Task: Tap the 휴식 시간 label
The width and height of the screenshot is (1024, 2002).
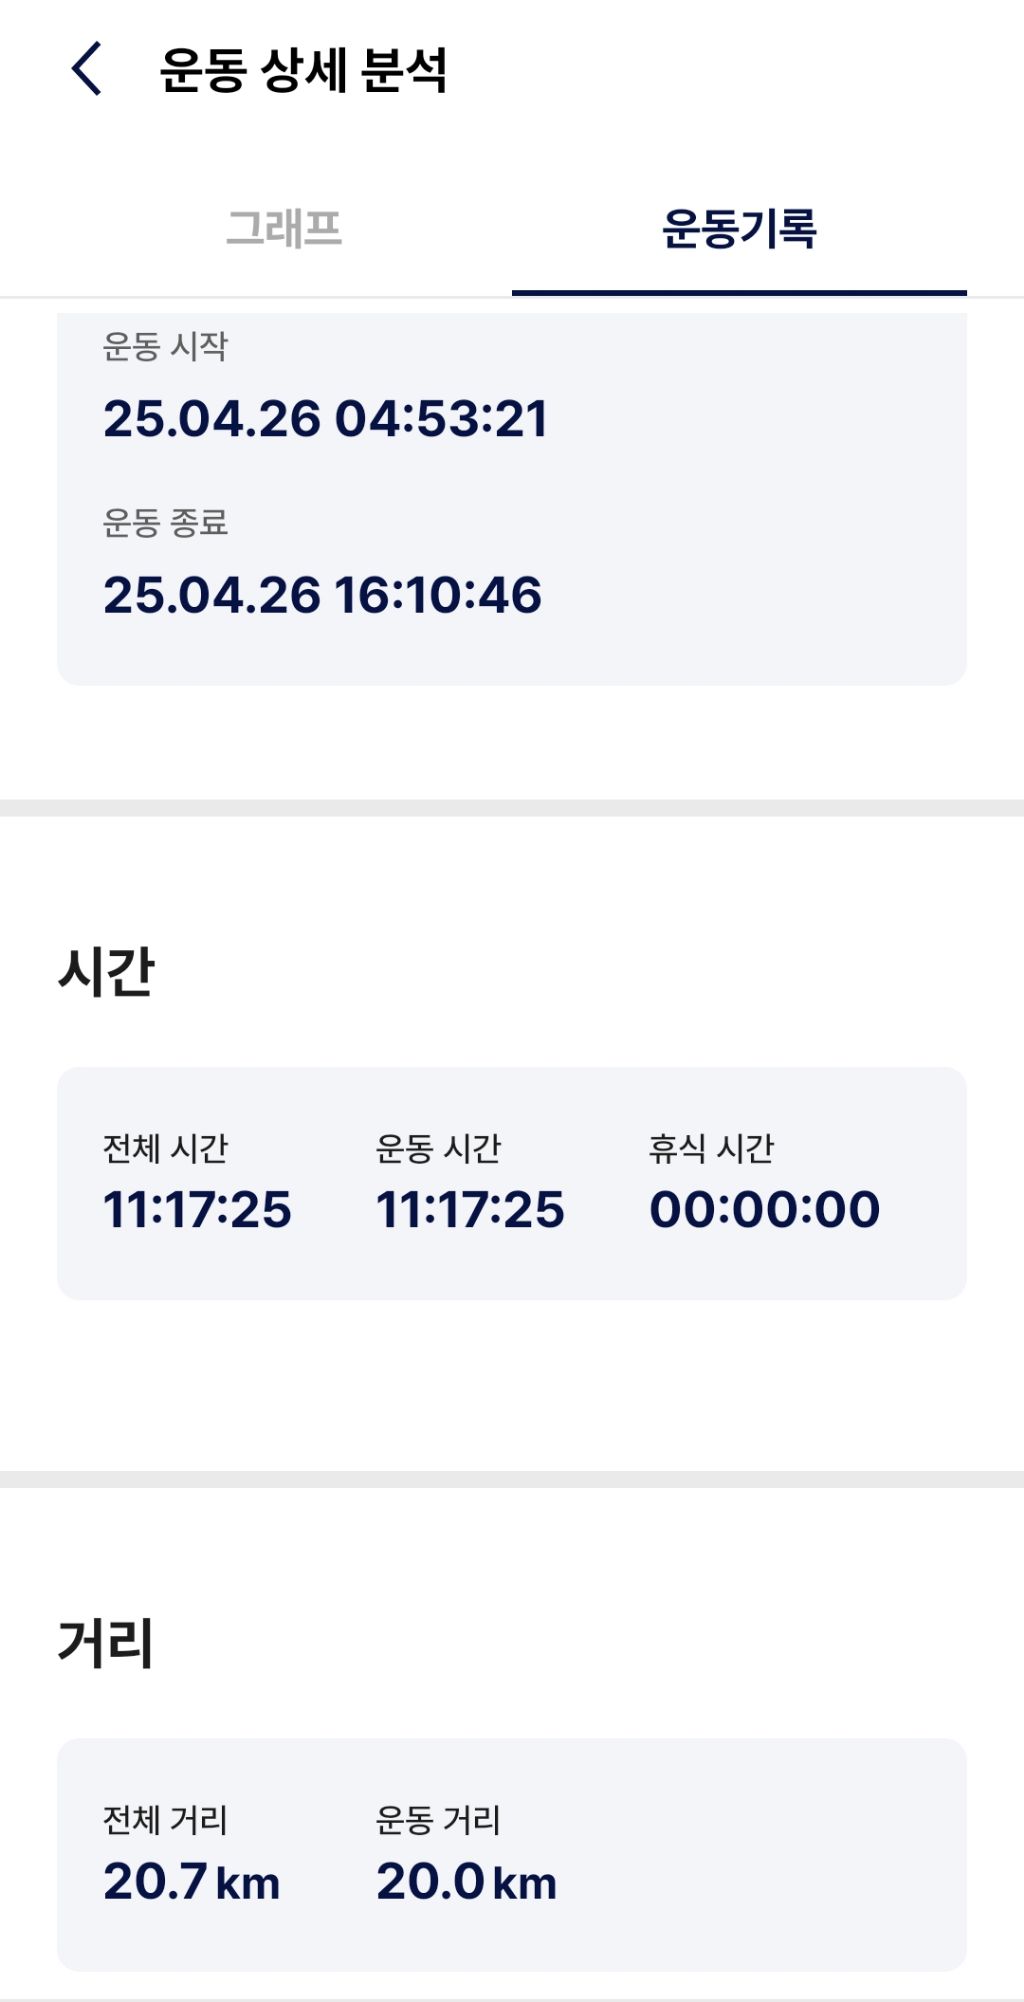Action: pyautogui.click(x=711, y=1148)
